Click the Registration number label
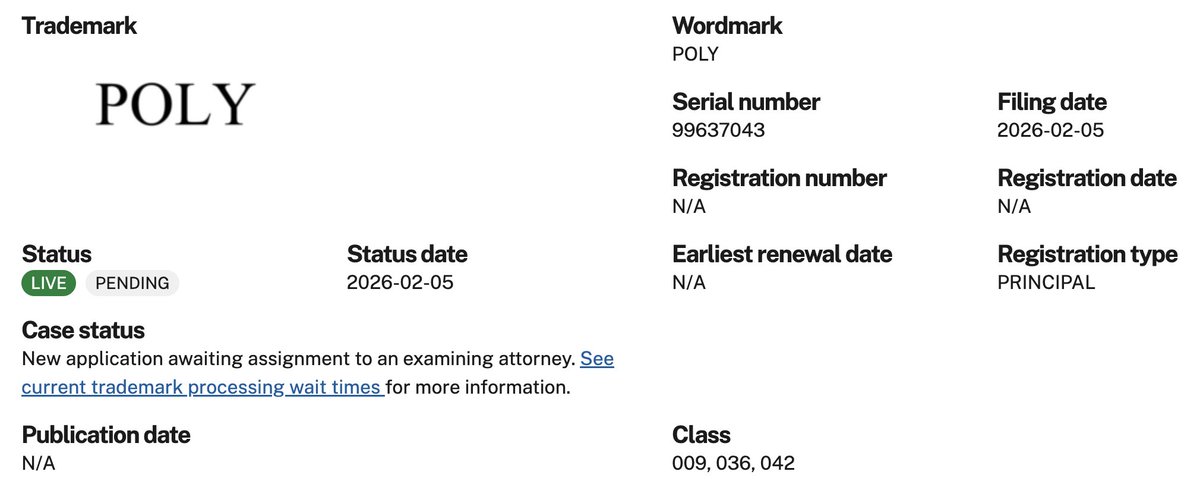 point(779,178)
